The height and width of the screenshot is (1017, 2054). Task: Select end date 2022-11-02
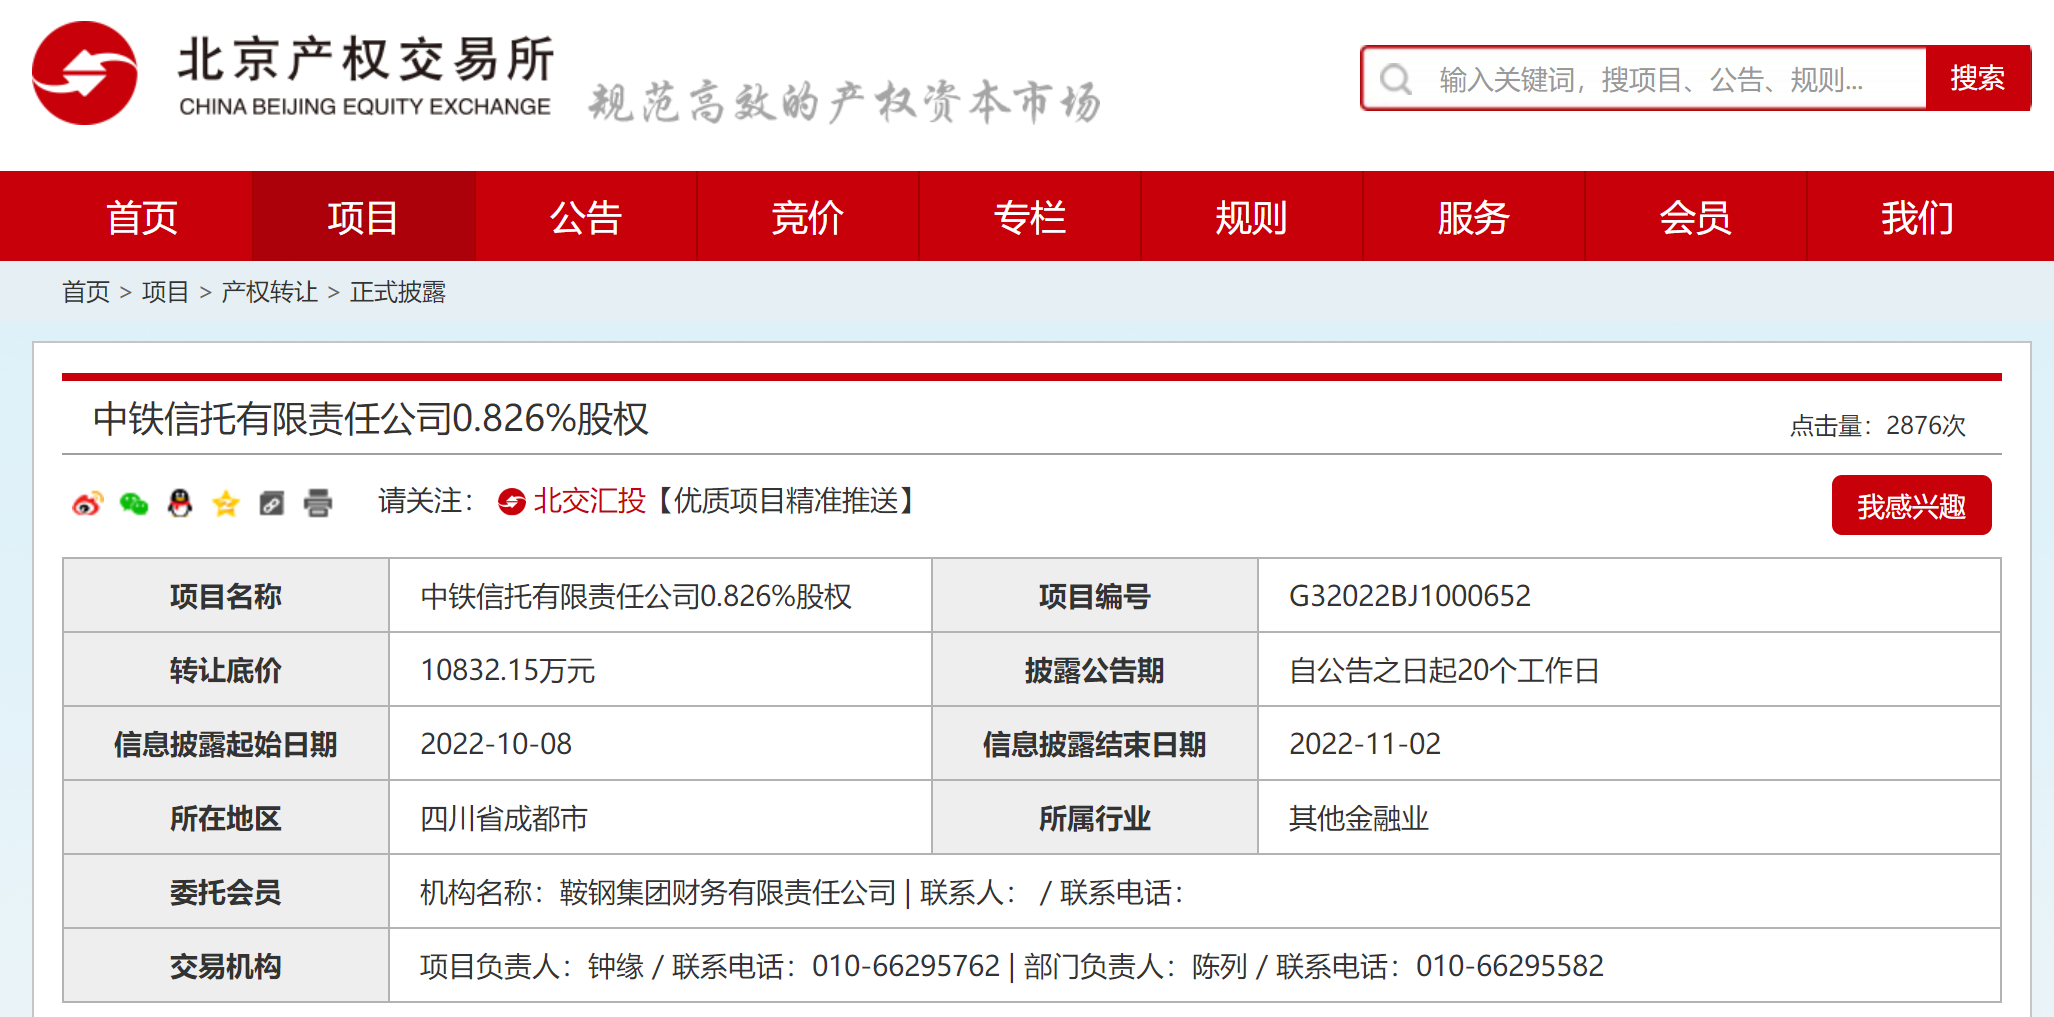click(x=1365, y=744)
